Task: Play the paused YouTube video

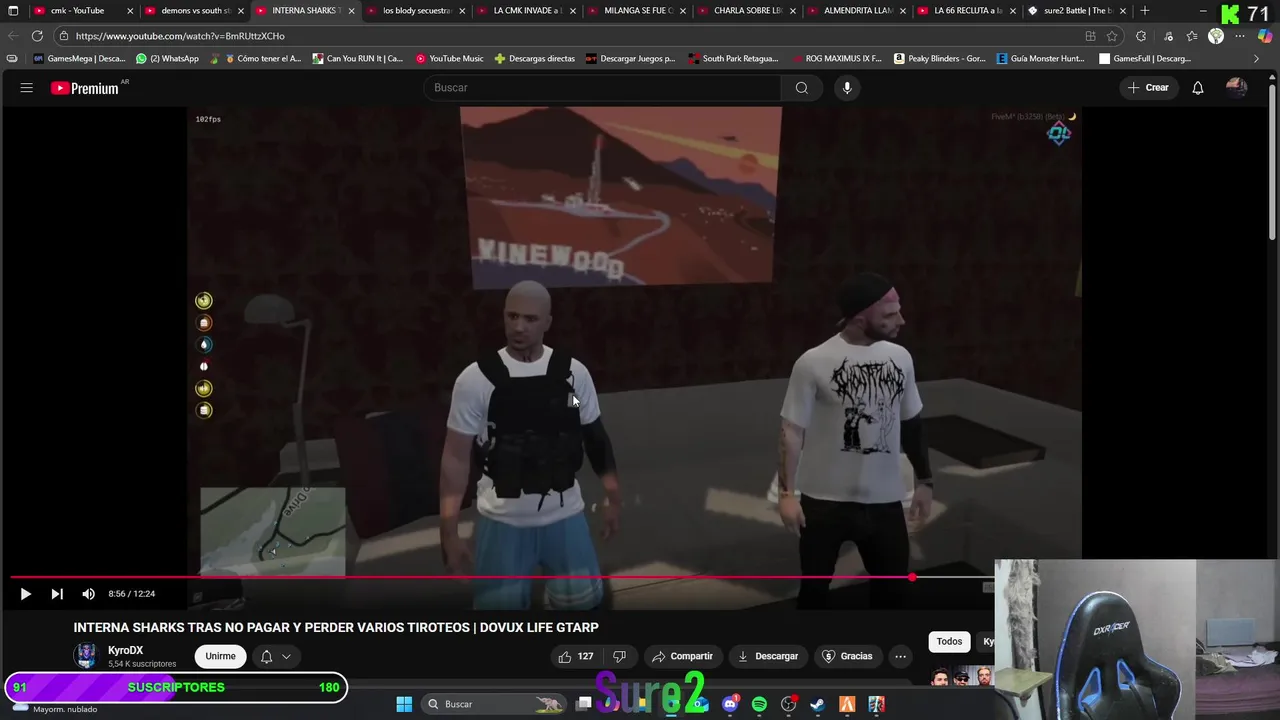Action: (x=25, y=594)
